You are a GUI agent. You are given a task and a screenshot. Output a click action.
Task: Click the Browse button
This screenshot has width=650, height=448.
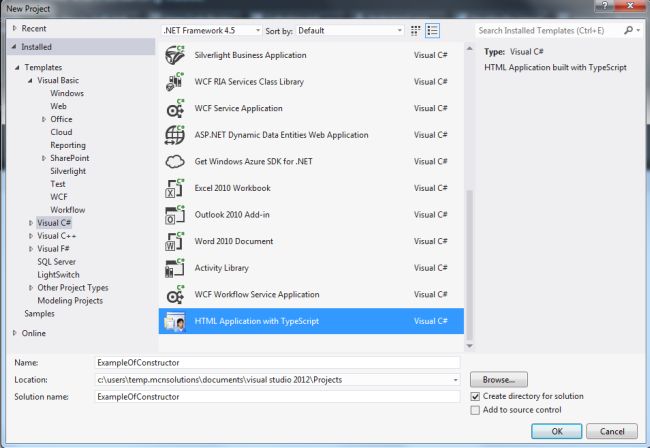499,380
